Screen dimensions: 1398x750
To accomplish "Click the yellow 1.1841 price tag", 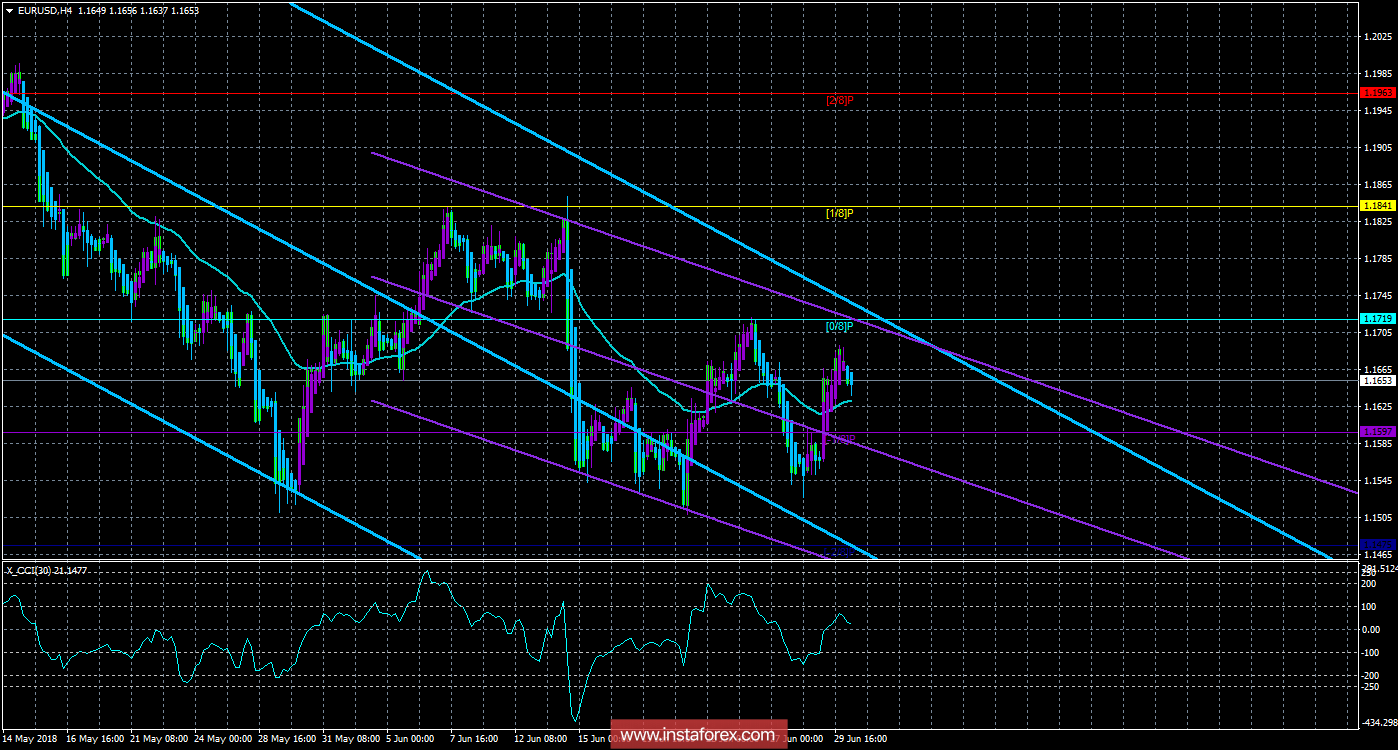I will tap(1378, 205).
